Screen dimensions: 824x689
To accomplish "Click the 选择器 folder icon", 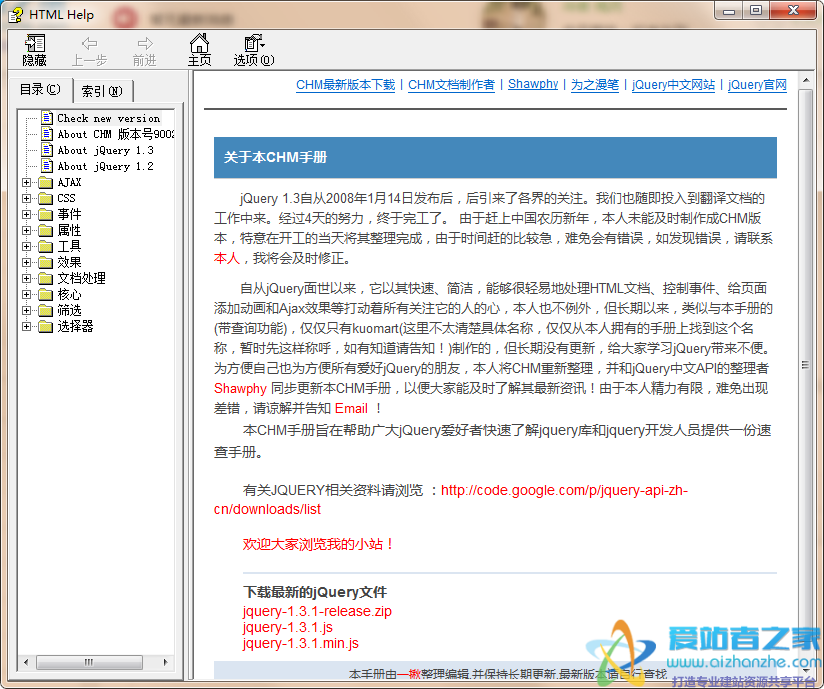I will click(x=46, y=326).
